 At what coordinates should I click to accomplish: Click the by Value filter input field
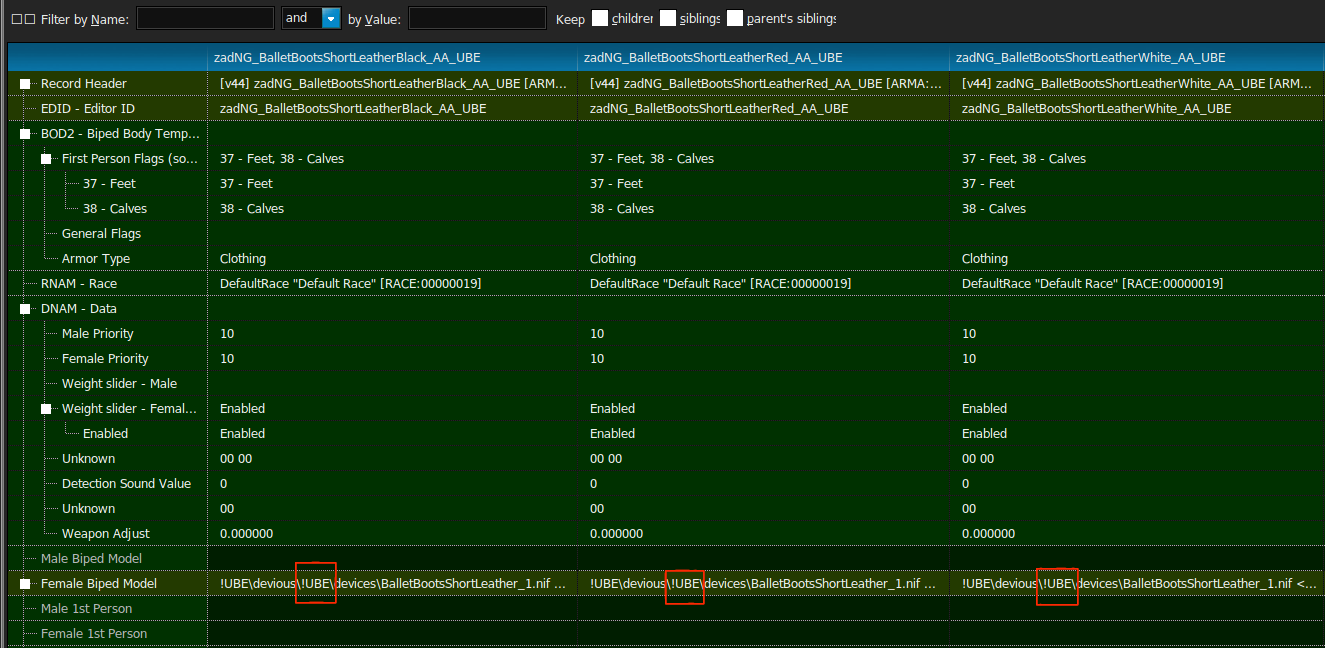477,18
